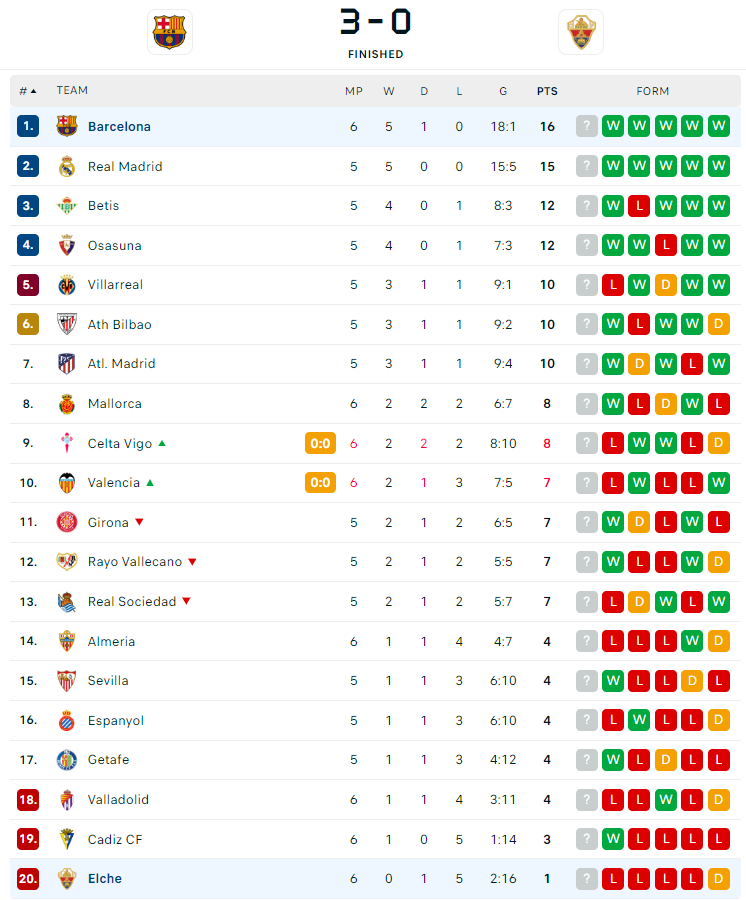Click the Betis club crest

click(67, 206)
